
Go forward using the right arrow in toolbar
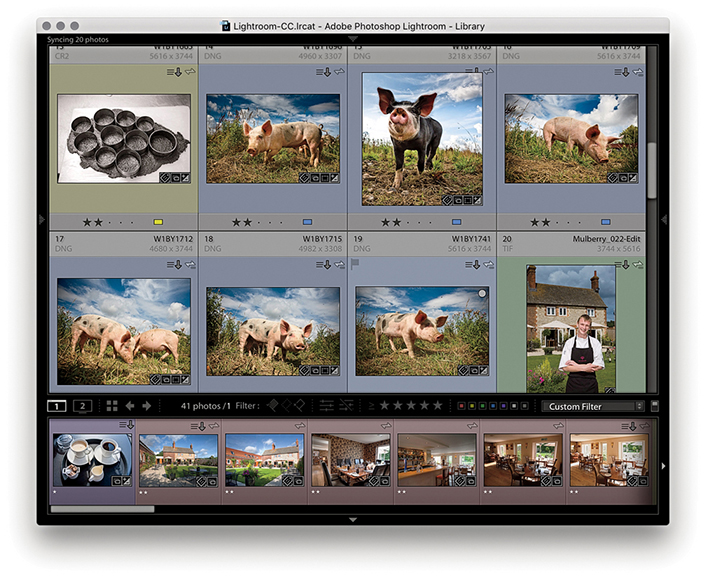146,406
